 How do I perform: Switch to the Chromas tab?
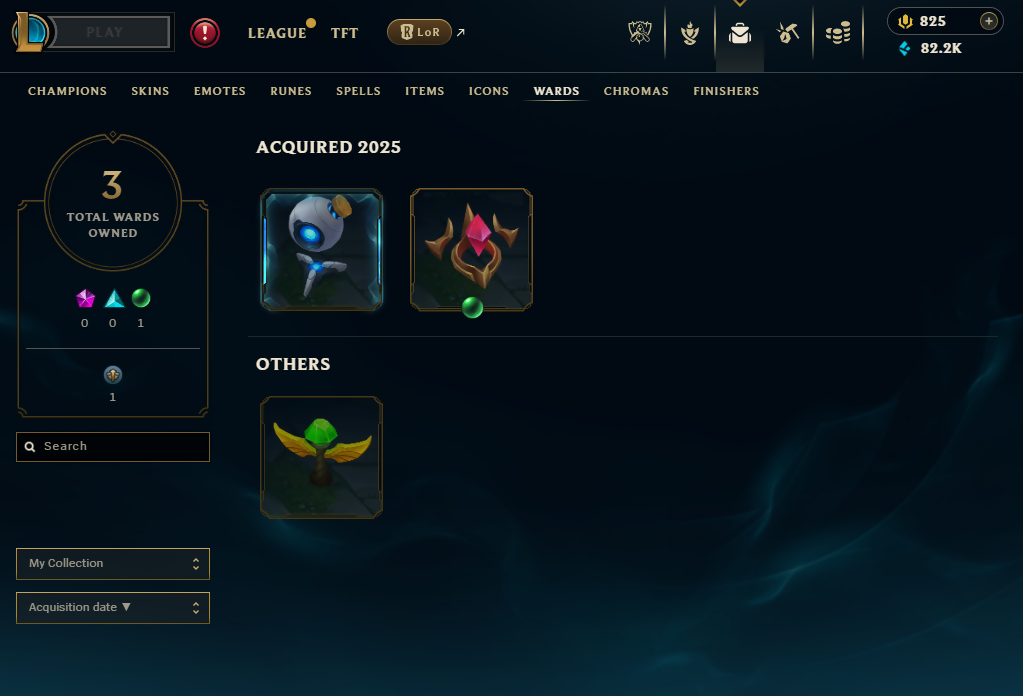pyautogui.click(x=636, y=91)
